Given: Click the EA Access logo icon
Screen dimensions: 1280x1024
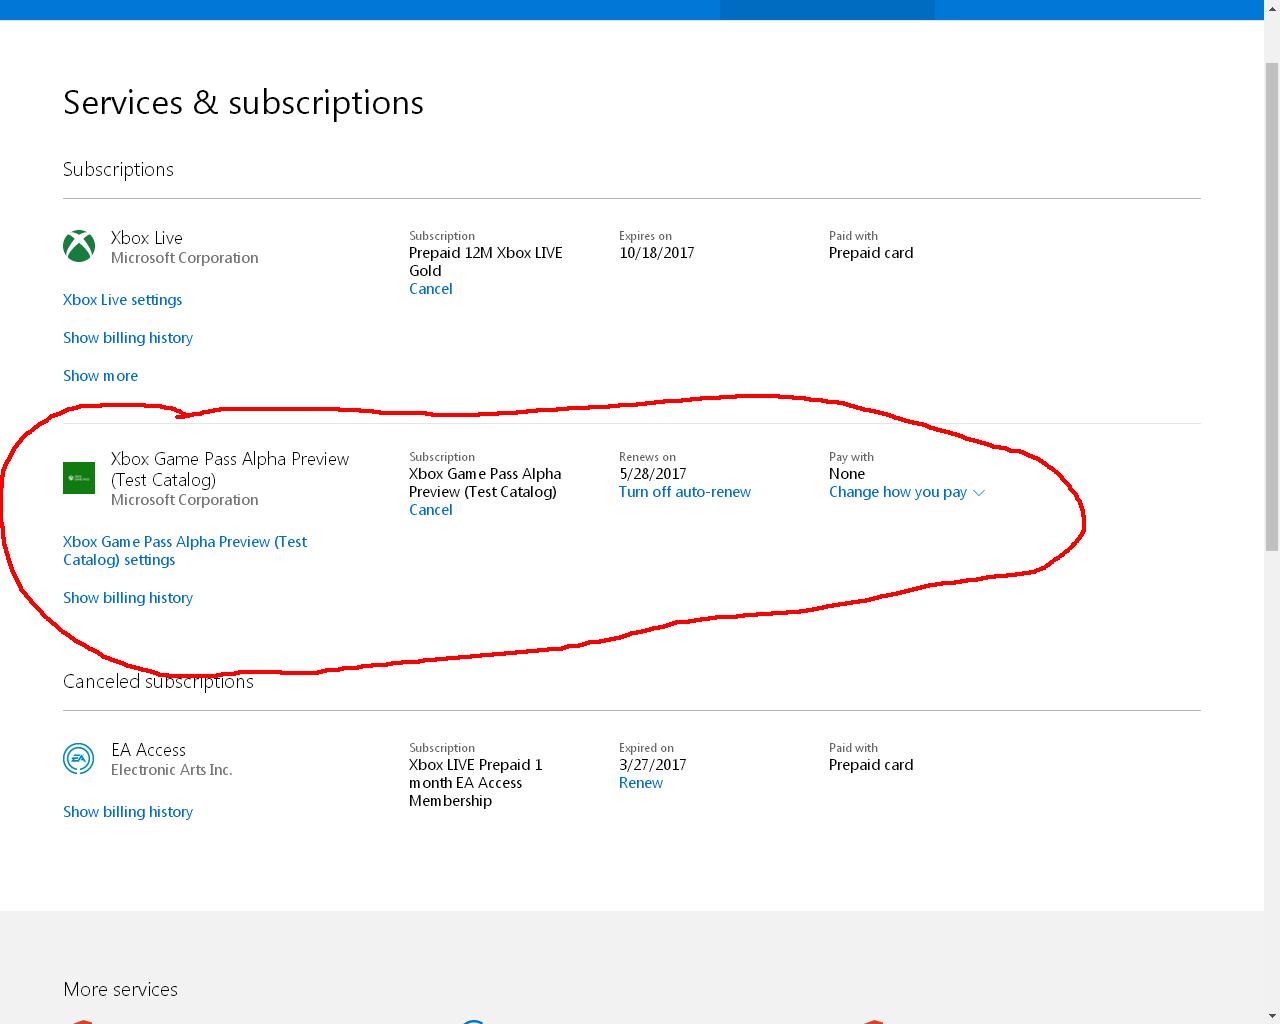Looking at the screenshot, I should [x=79, y=759].
